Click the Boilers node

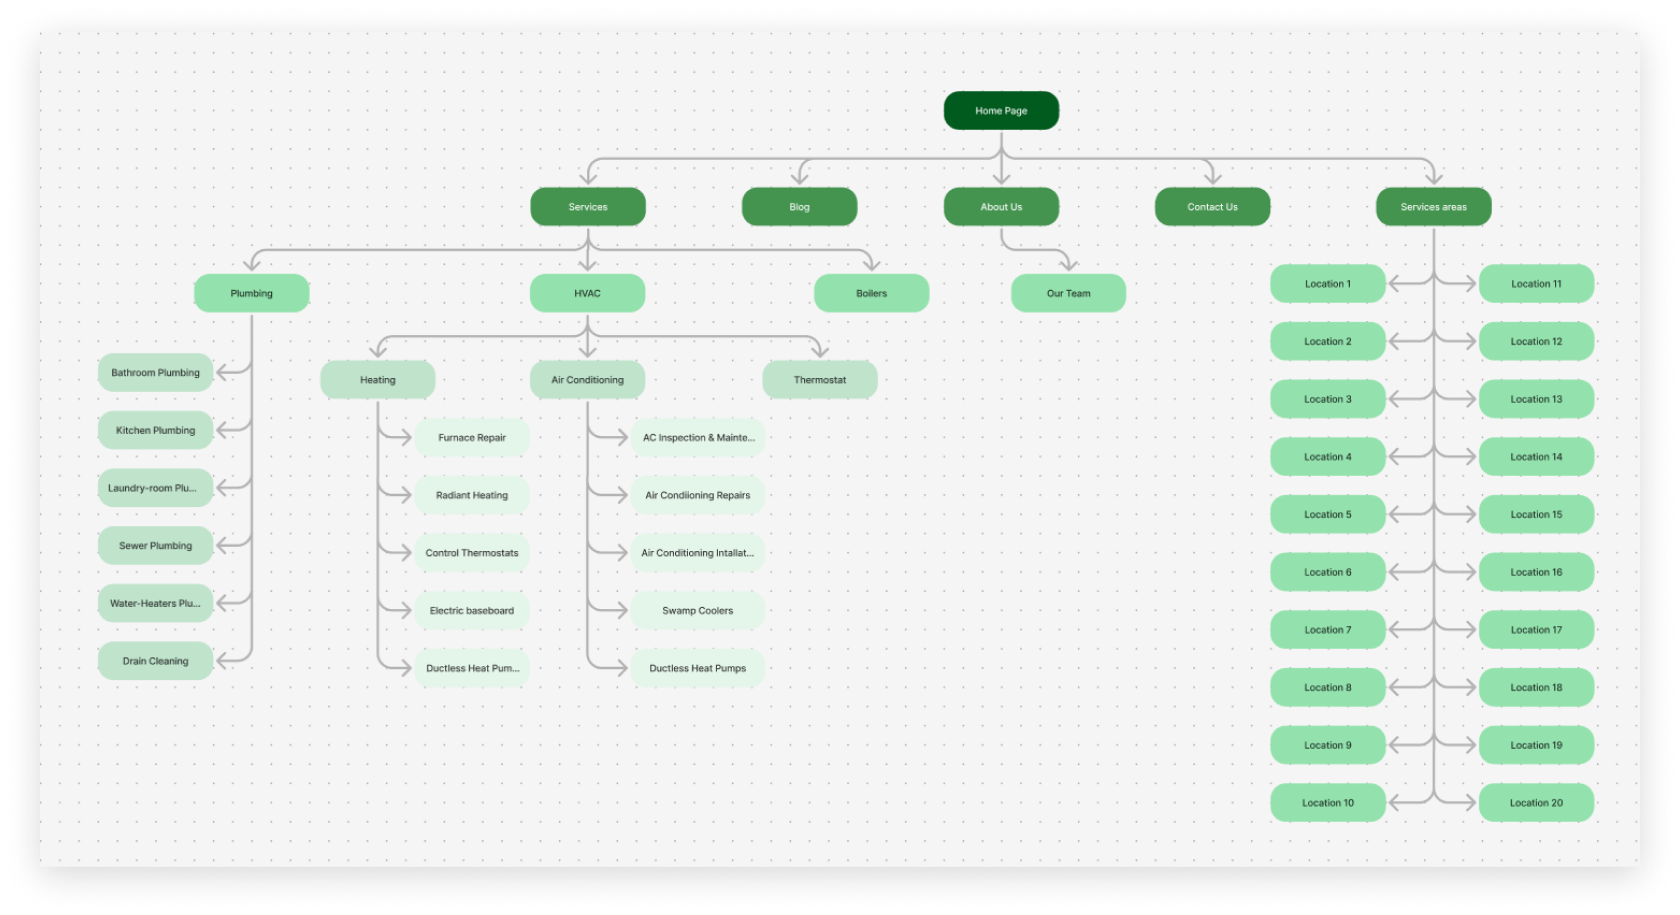coord(871,293)
